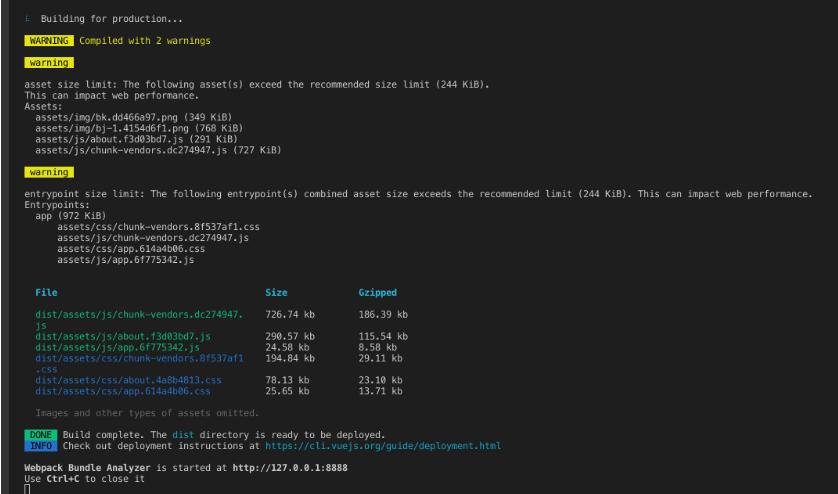The image size is (838, 494).
Task: Click the warning label above entrypoint size limit
Action: tap(48, 171)
